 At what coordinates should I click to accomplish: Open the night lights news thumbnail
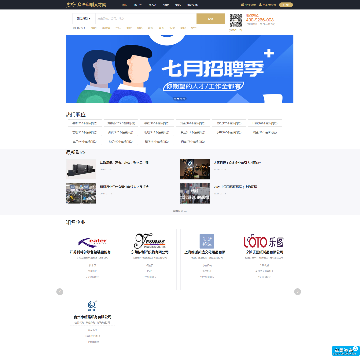tap(195, 169)
